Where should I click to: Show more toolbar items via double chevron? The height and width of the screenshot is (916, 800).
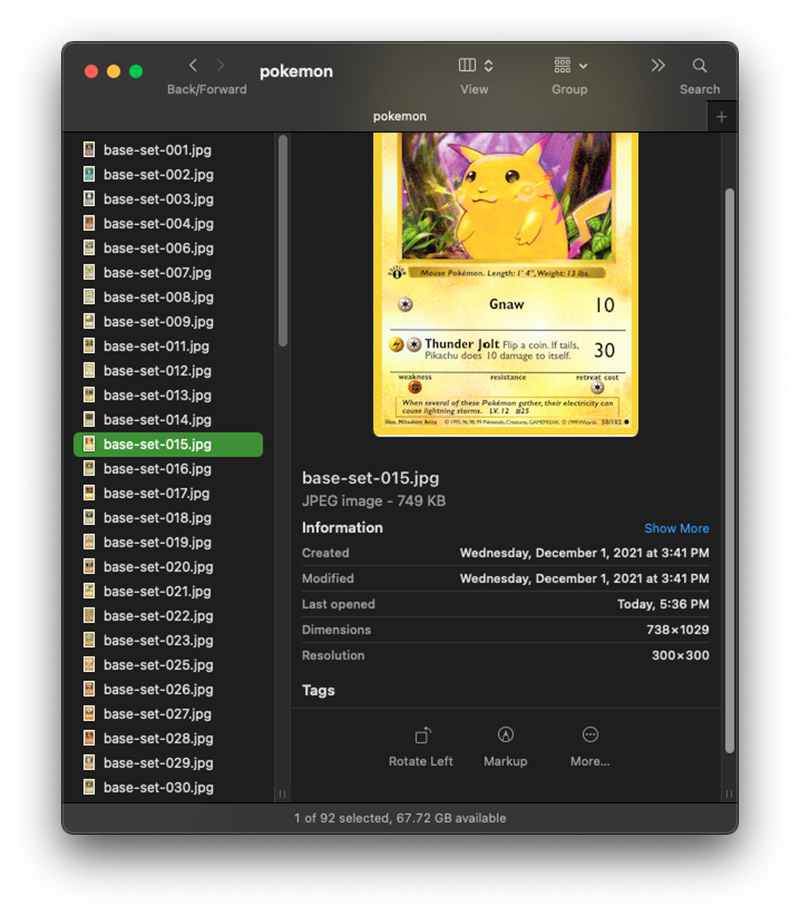[658, 65]
